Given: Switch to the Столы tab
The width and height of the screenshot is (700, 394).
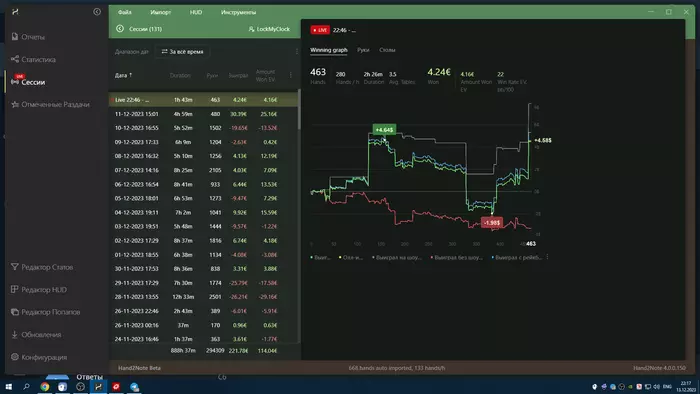Looking at the screenshot, I should tap(387, 50).
